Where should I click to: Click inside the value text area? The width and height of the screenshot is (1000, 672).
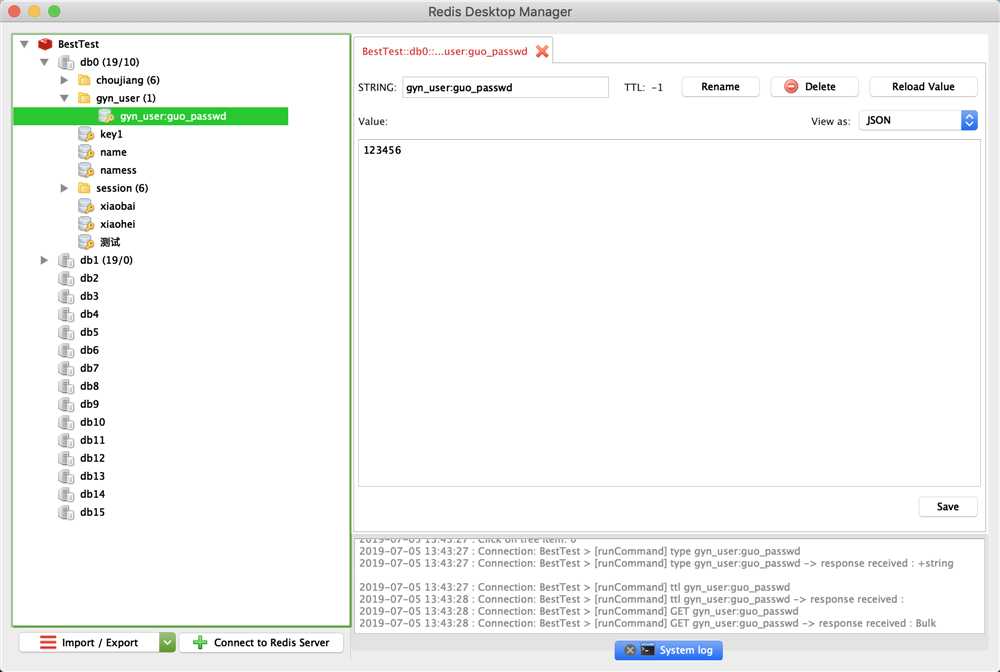[x=669, y=313]
